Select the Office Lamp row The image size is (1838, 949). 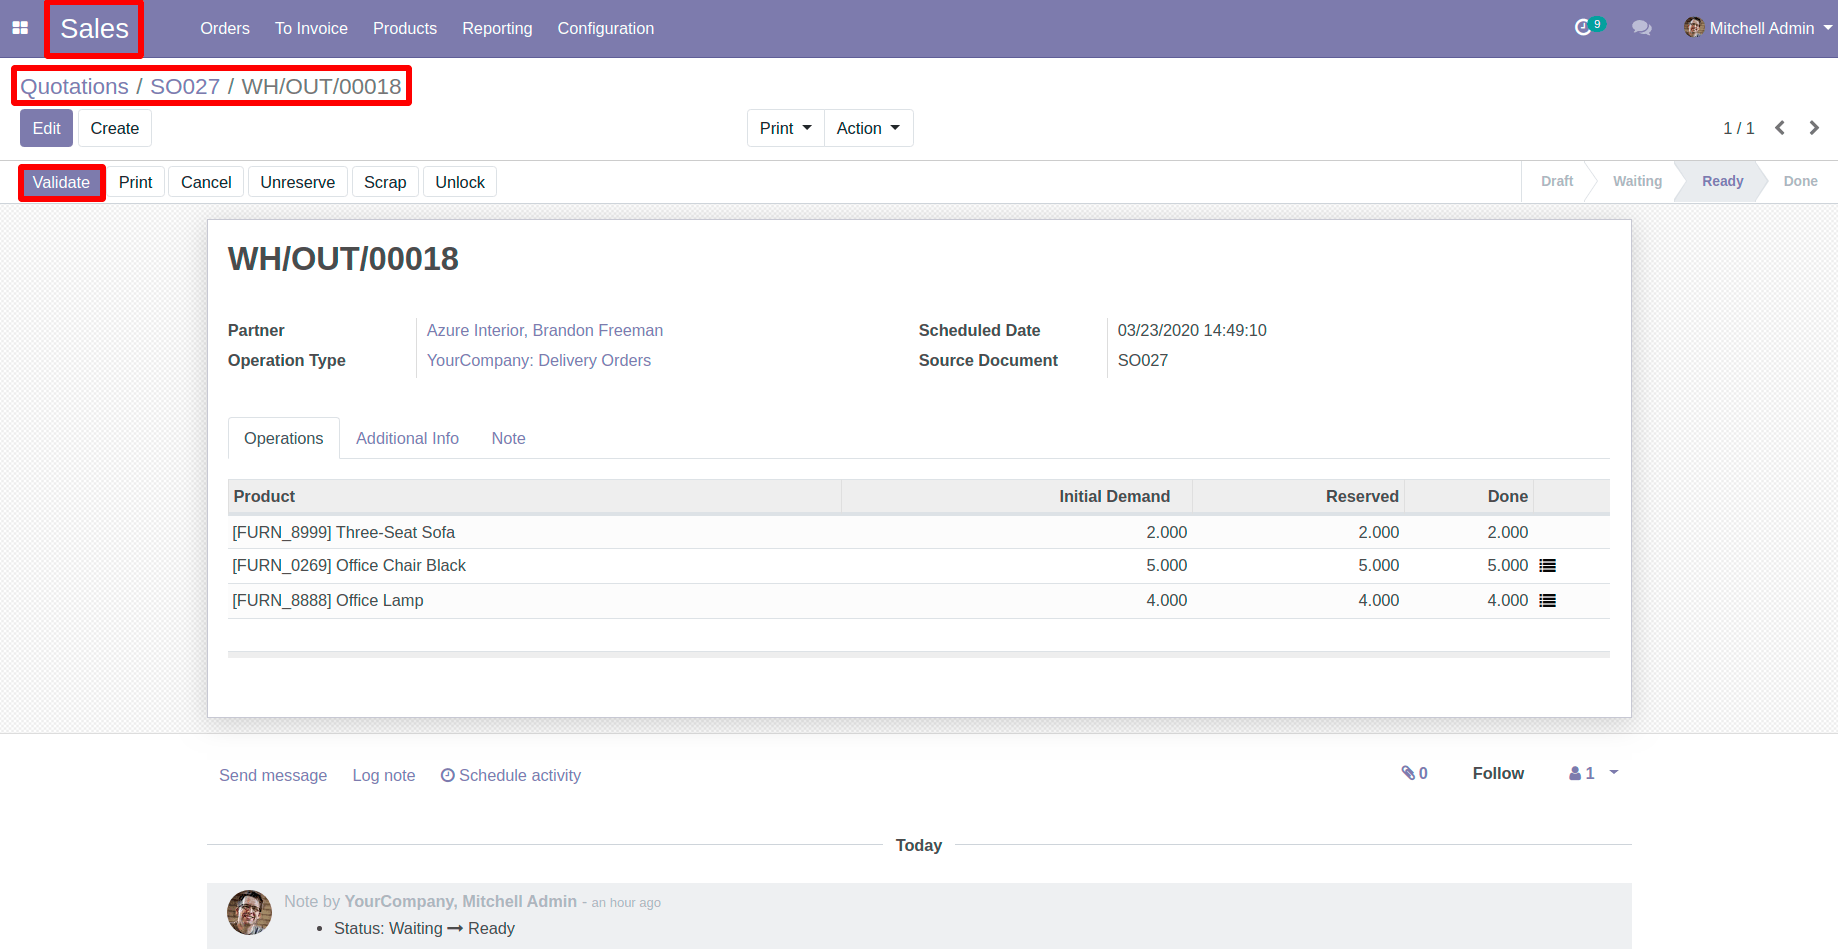(x=919, y=601)
